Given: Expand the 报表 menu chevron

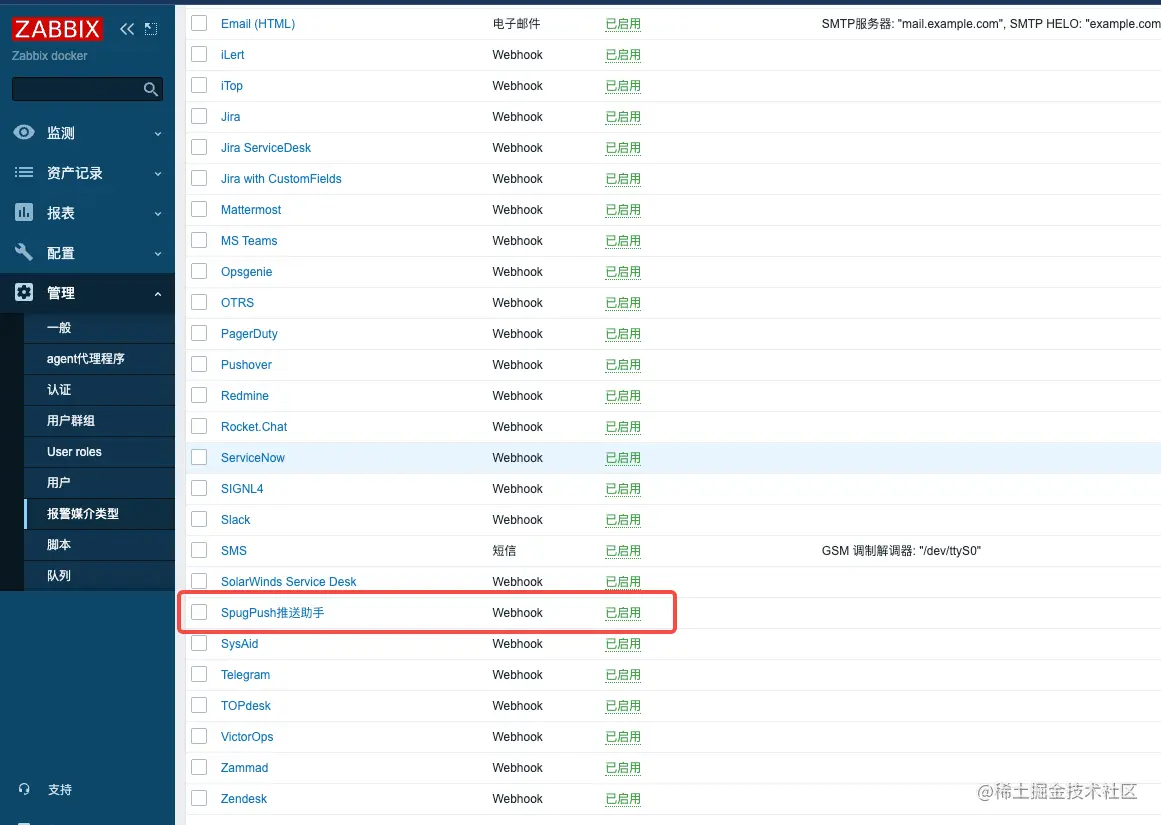Looking at the screenshot, I should tap(158, 214).
